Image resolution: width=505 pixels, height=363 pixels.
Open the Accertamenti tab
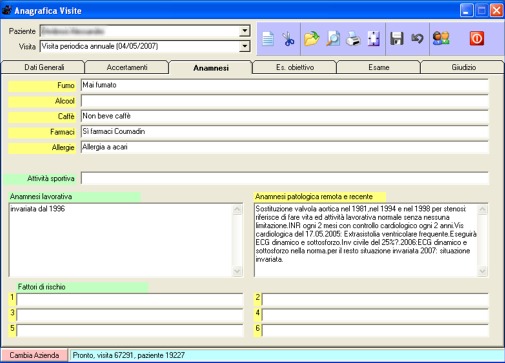pyautogui.click(x=127, y=67)
